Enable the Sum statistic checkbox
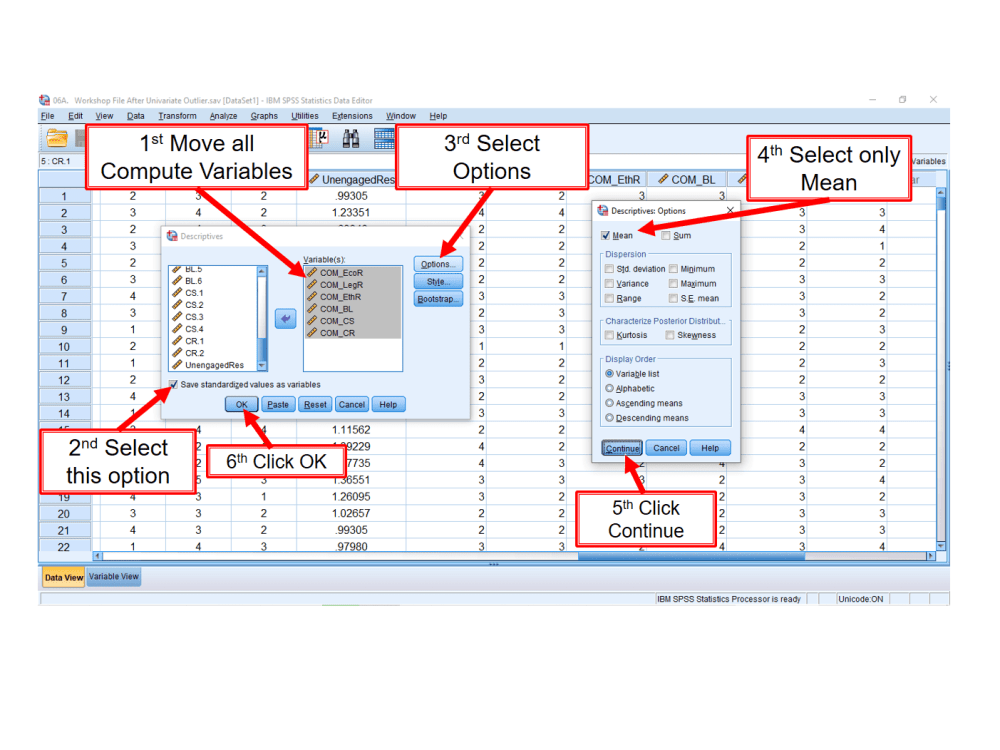The height and width of the screenshot is (750, 1000). point(665,235)
